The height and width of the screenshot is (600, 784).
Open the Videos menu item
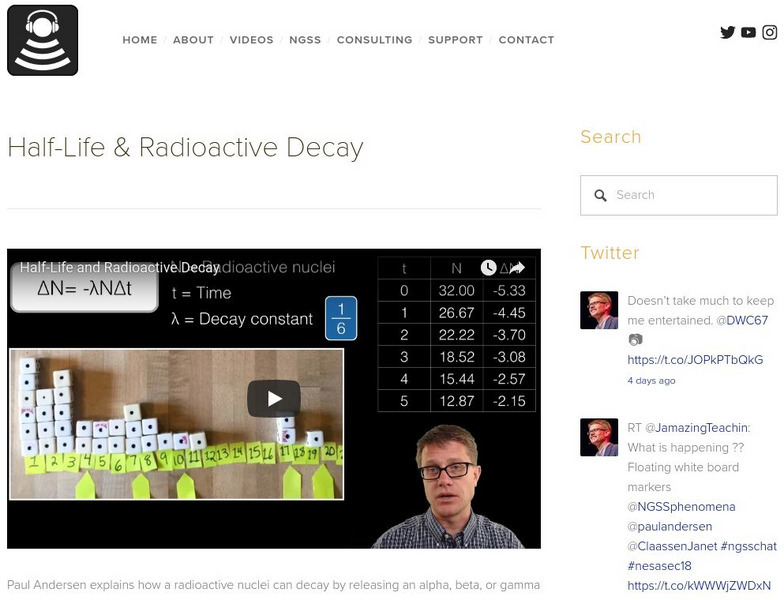(251, 40)
